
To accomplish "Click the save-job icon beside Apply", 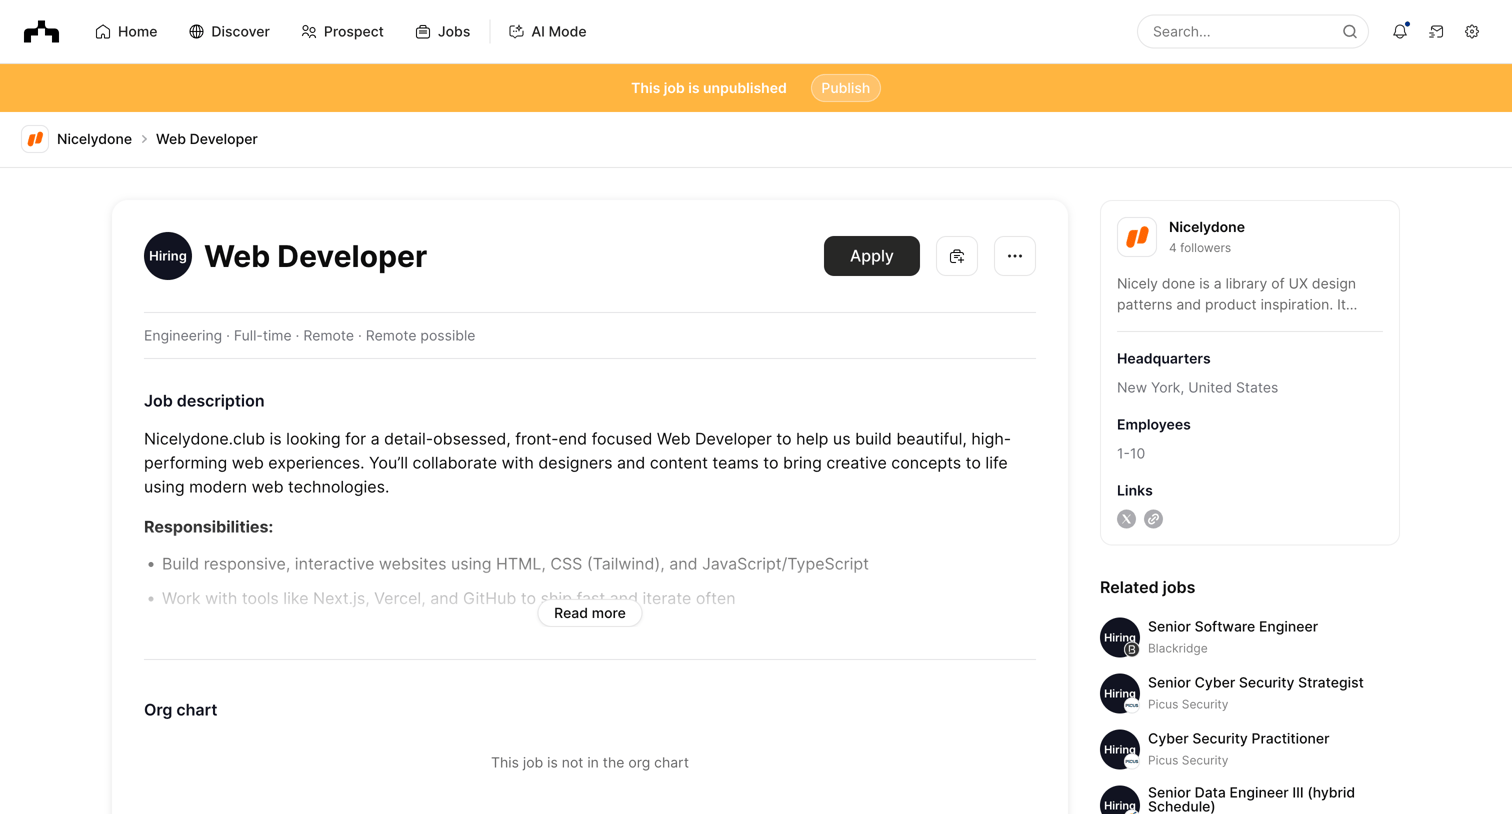I will click(957, 256).
